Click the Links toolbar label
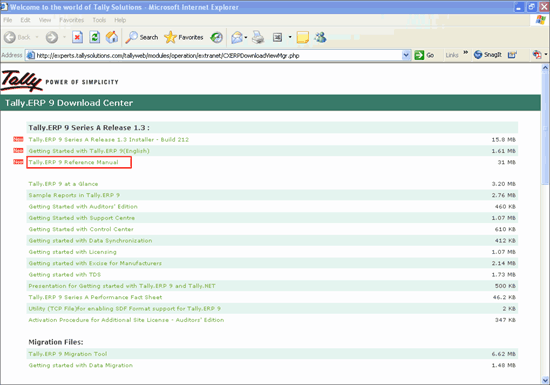 coord(452,55)
